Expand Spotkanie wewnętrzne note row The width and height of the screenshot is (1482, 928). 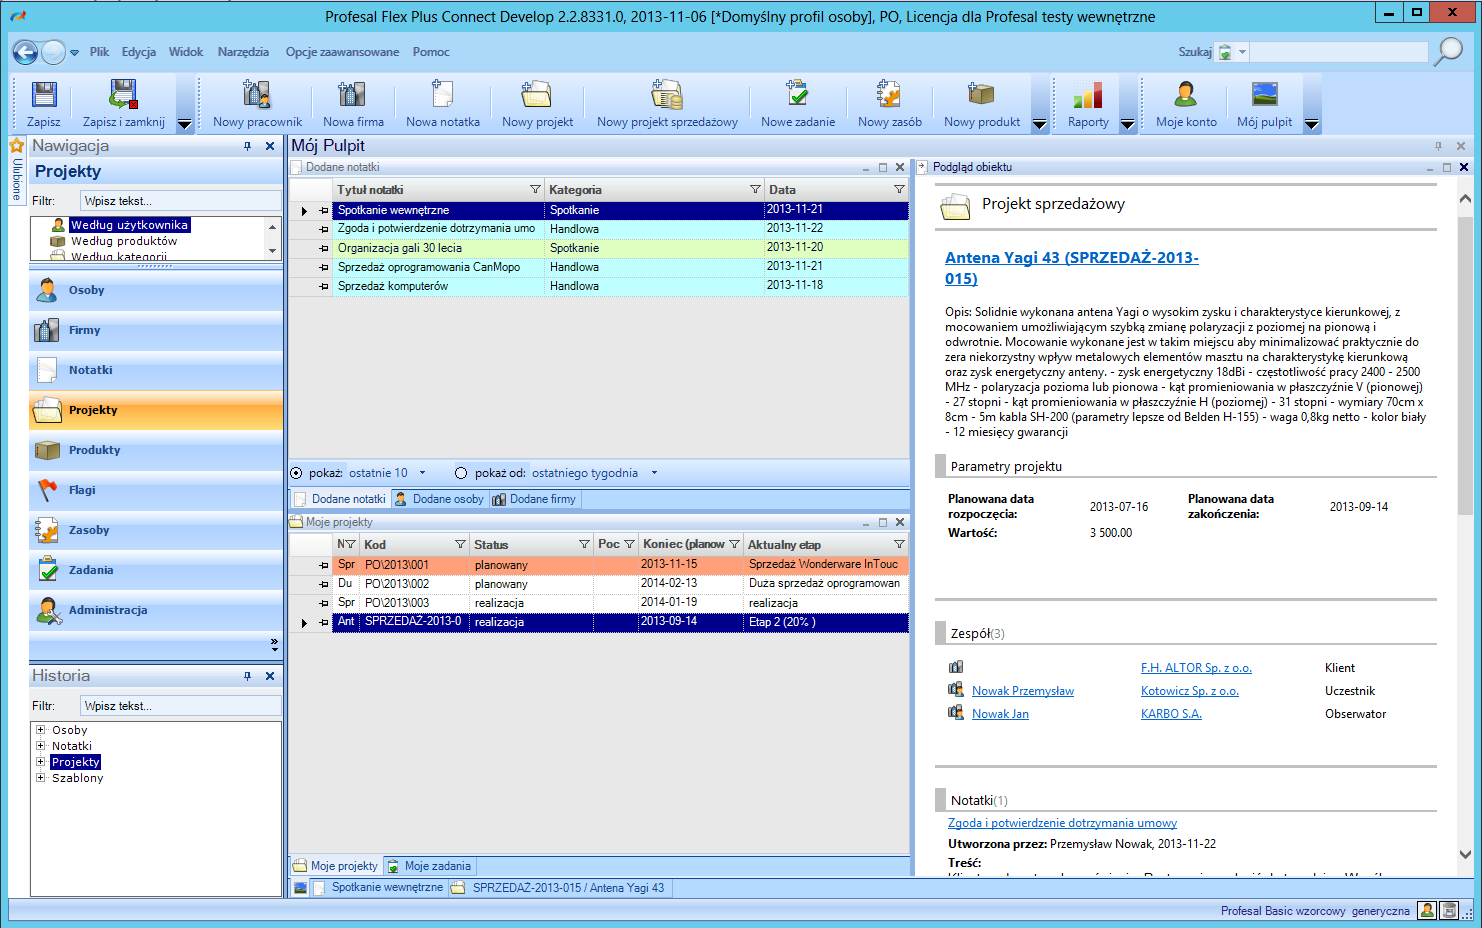click(x=323, y=211)
